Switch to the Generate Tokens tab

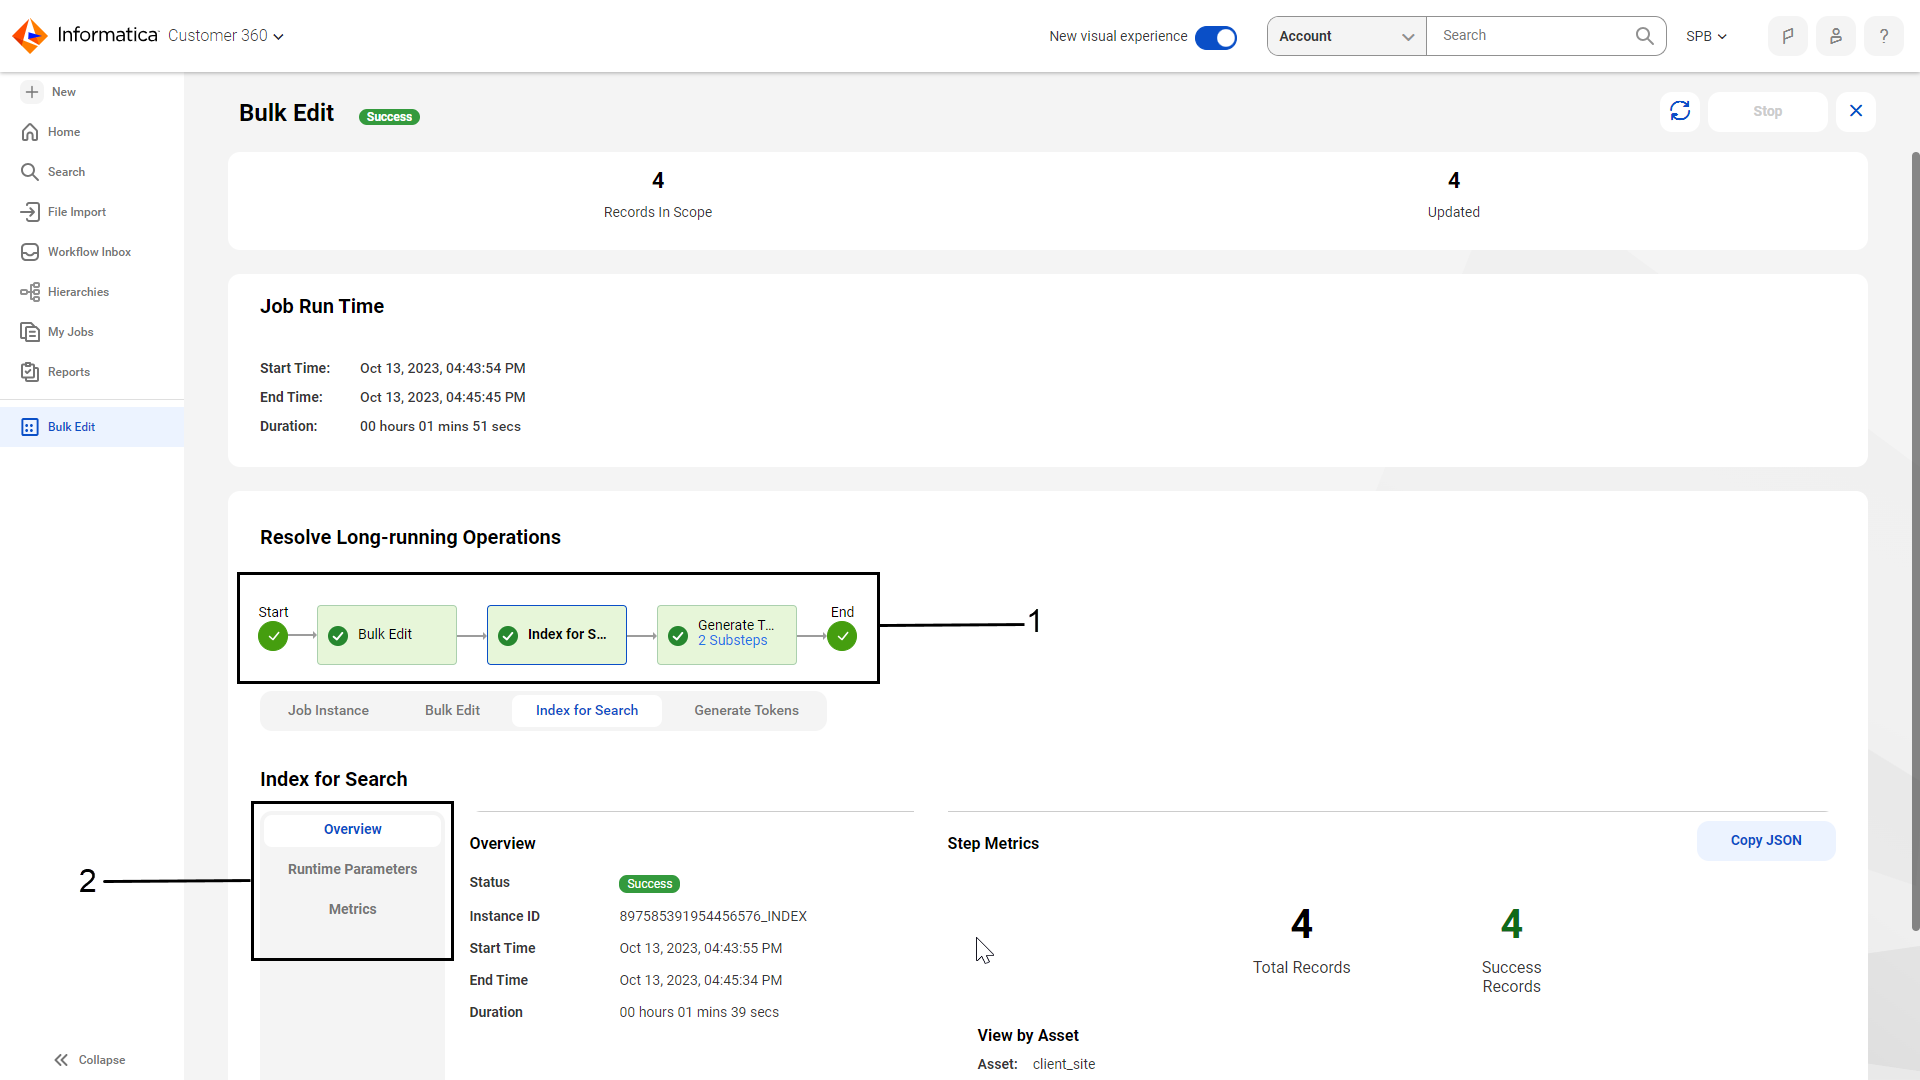click(745, 709)
